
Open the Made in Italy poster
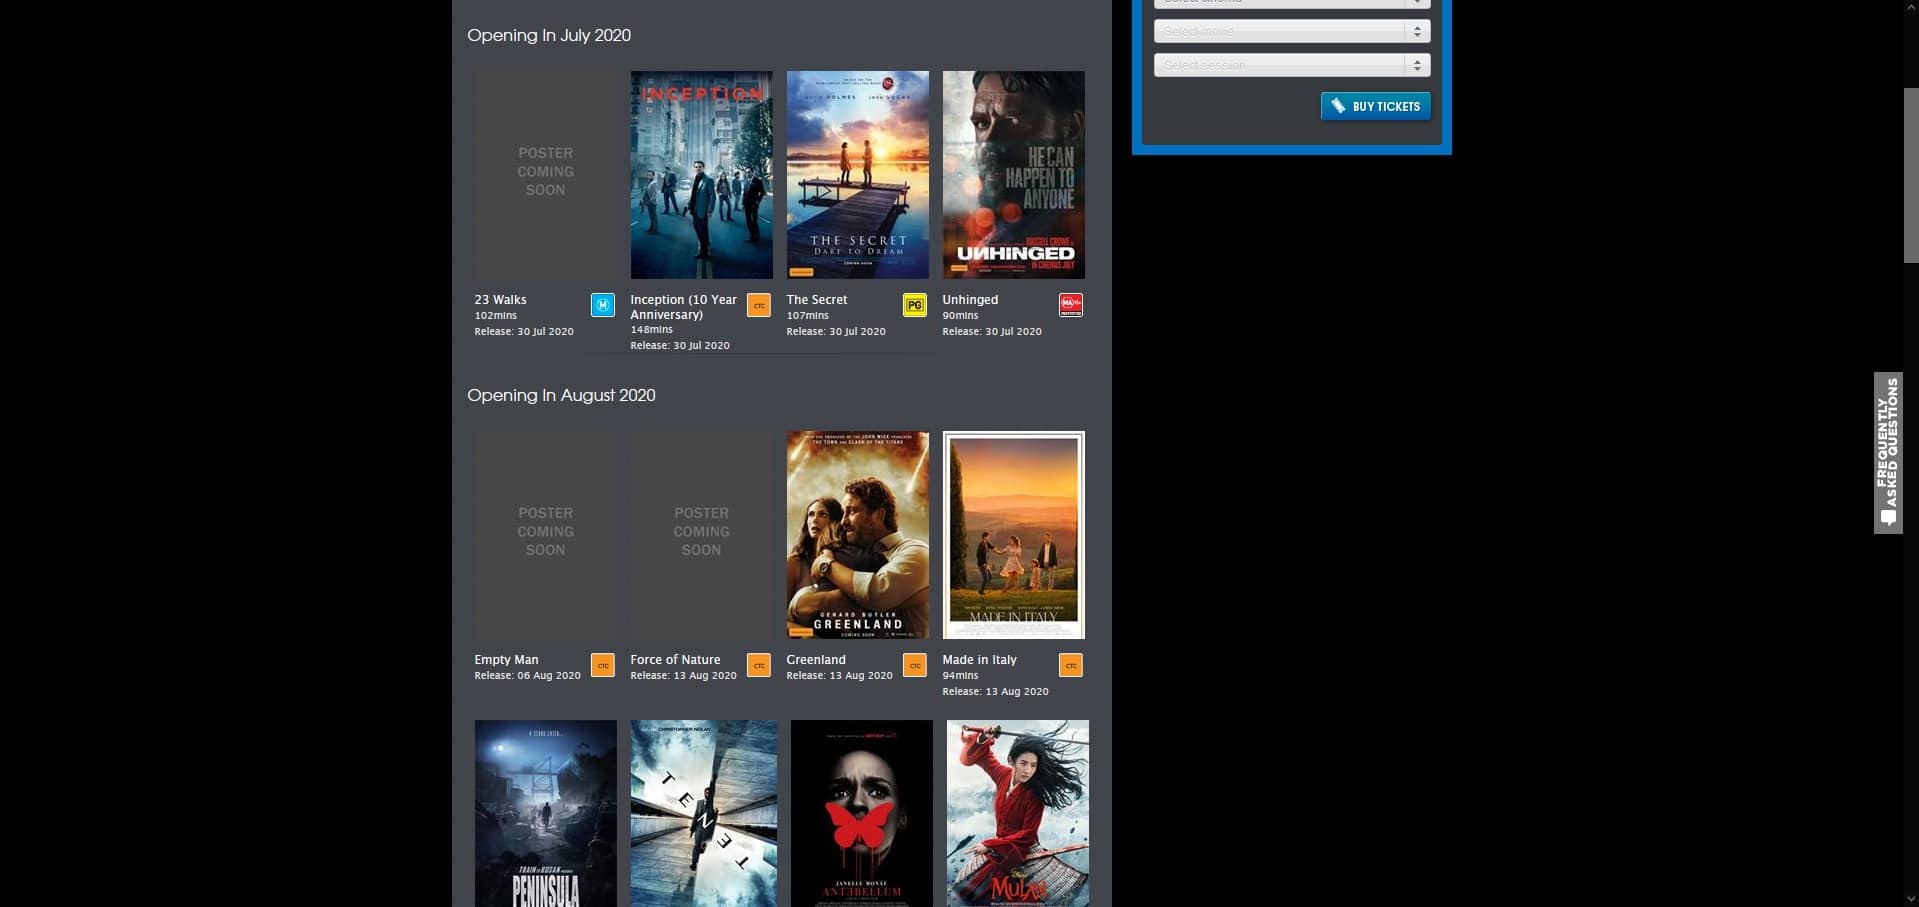[x=1013, y=535]
